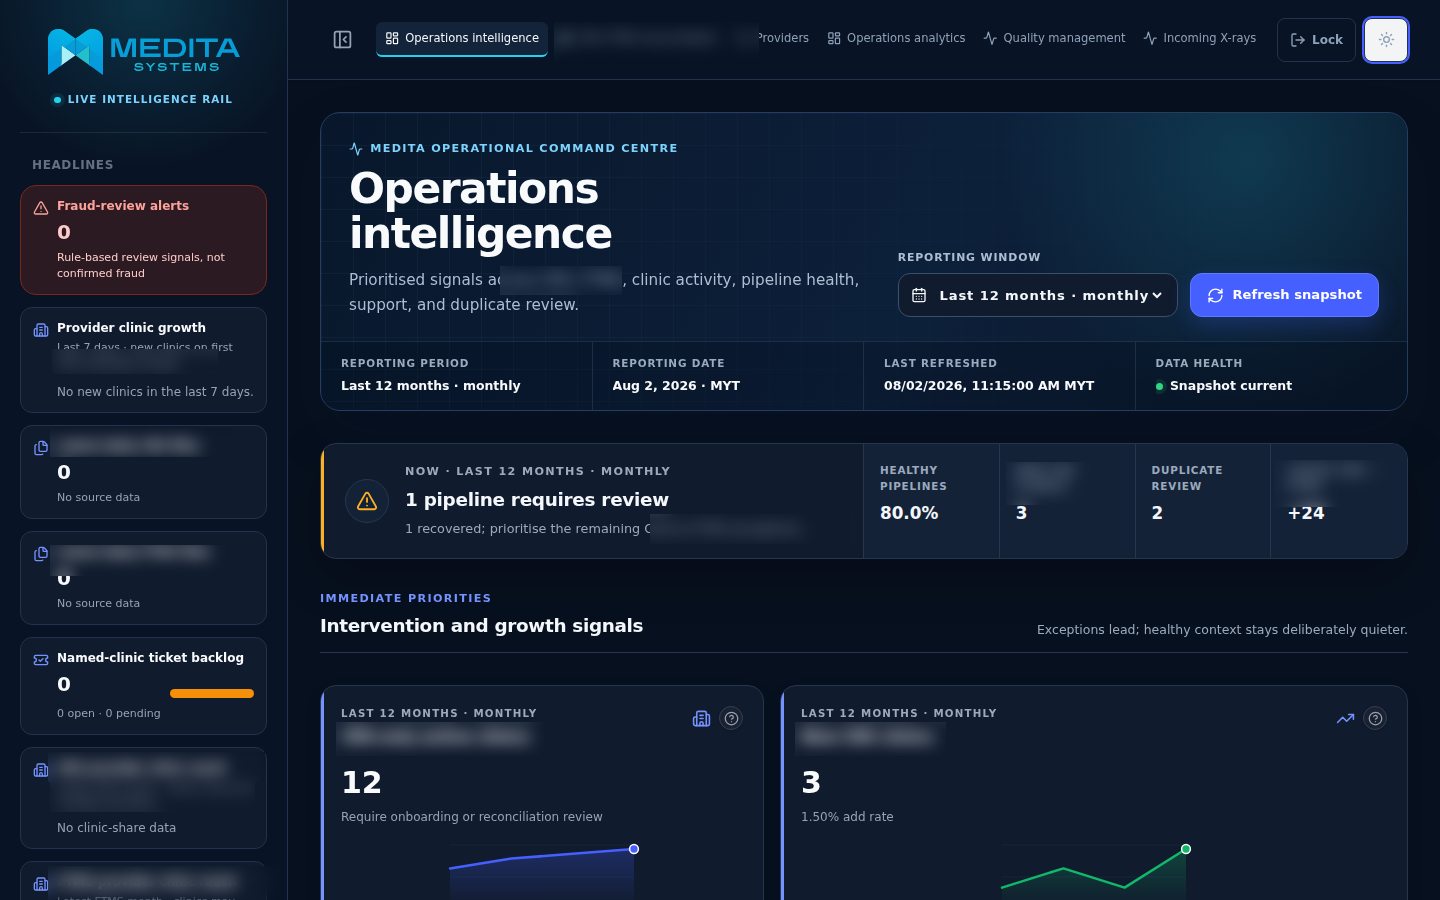The image size is (1440, 900).
Task: Open help on the 1.50% add rate card
Action: coord(1375,719)
